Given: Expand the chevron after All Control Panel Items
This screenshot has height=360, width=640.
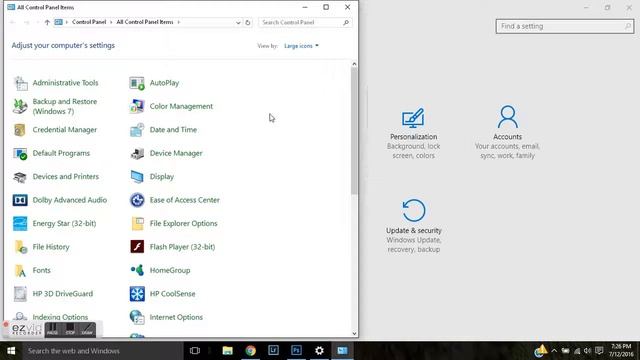Looking at the screenshot, I should pyautogui.click(x=178, y=22).
